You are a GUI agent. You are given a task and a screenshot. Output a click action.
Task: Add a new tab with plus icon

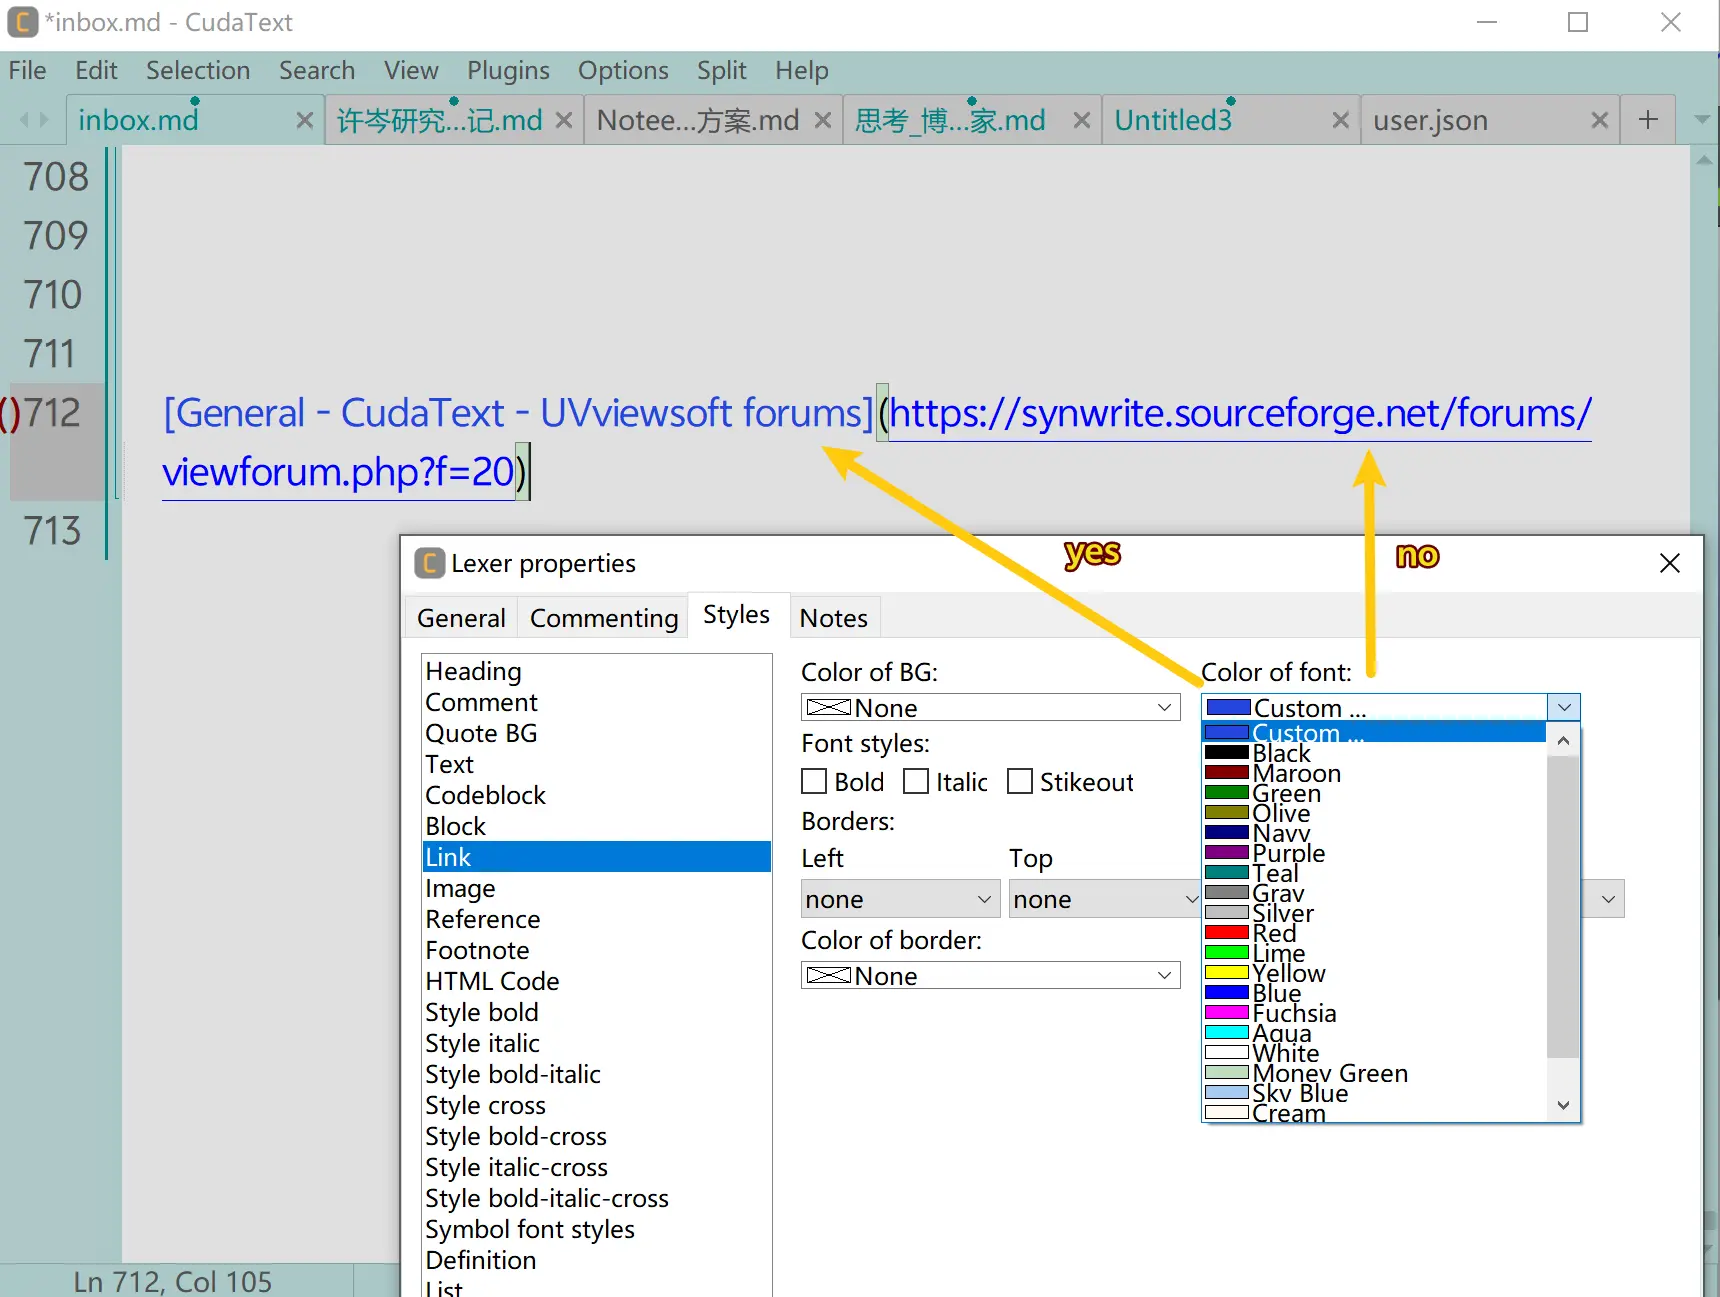click(1648, 121)
